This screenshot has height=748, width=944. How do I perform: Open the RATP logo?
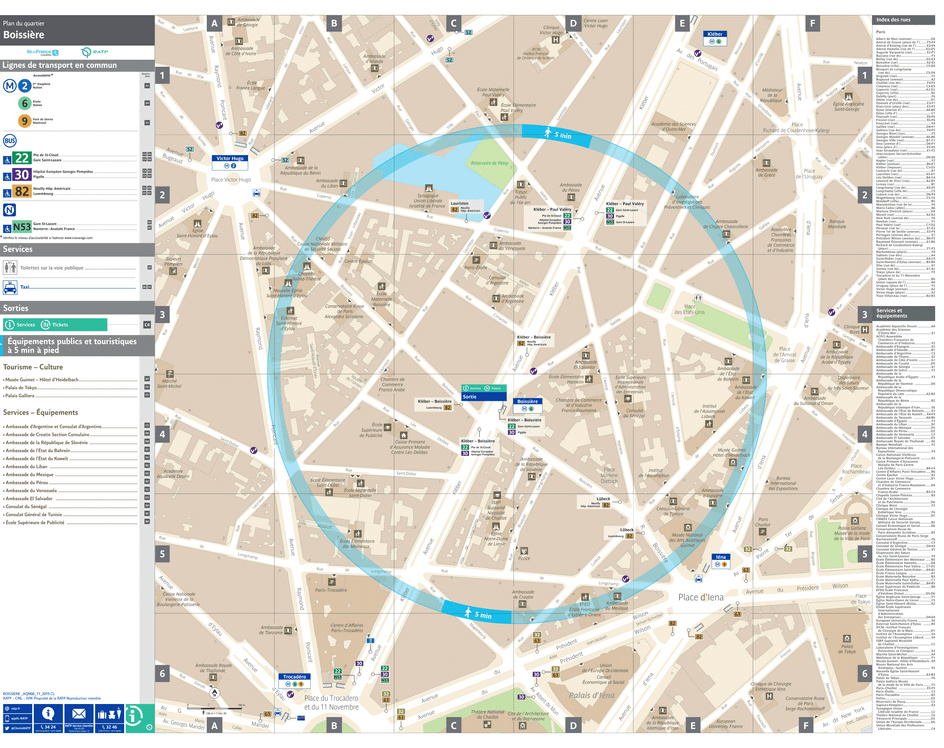pos(94,51)
